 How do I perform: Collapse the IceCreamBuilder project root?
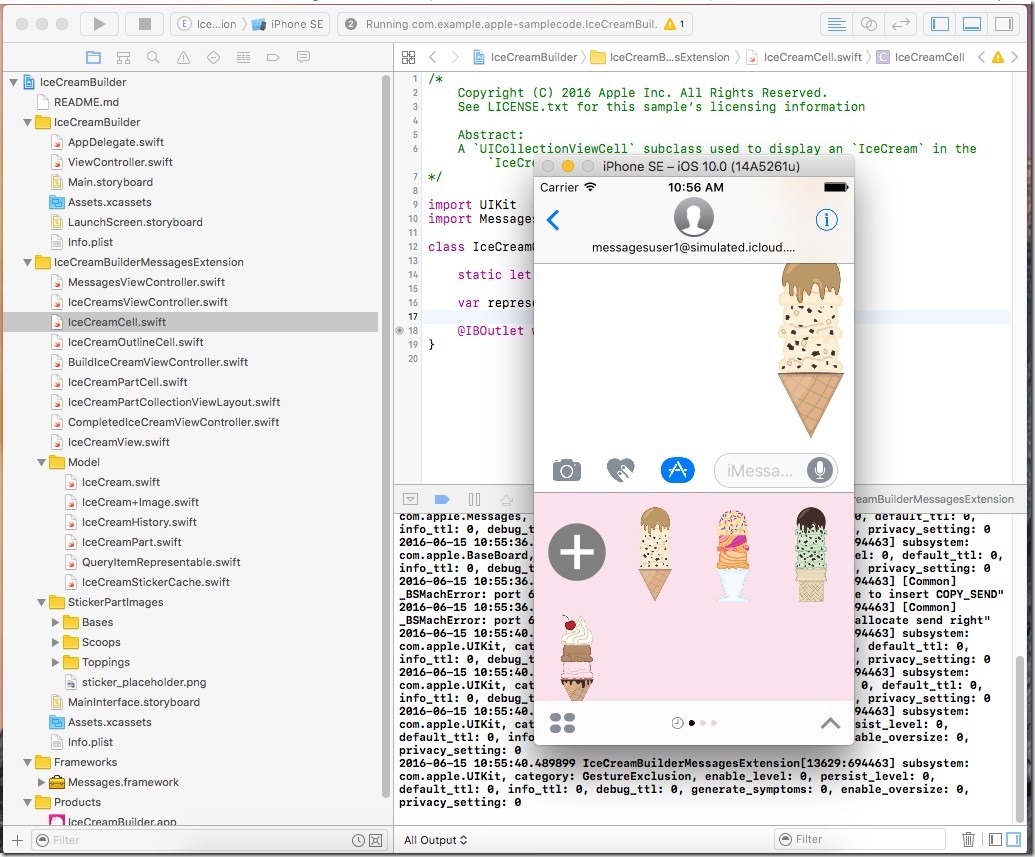(x=13, y=83)
